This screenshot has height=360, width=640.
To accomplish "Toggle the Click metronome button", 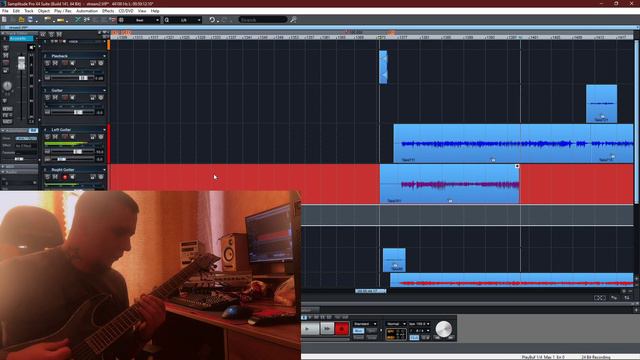I will click(x=414, y=338).
